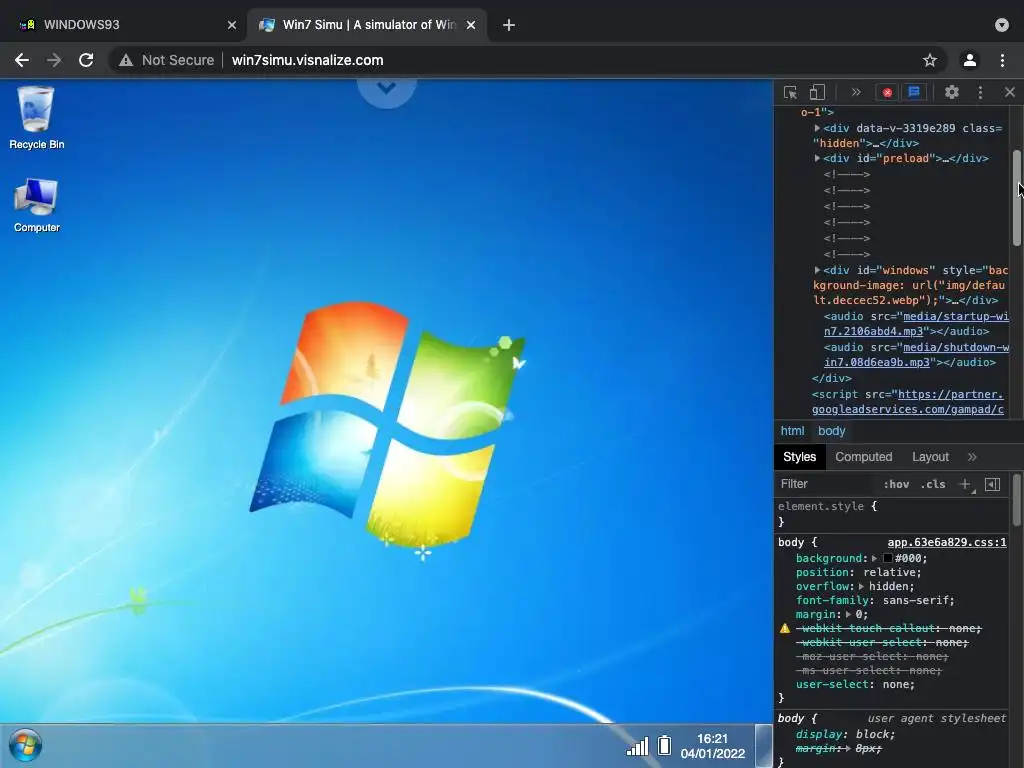The height and width of the screenshot is (768, 1024).
Task: Close the WINDOWS93 browser tab
Action: click(x=232, y=25)
